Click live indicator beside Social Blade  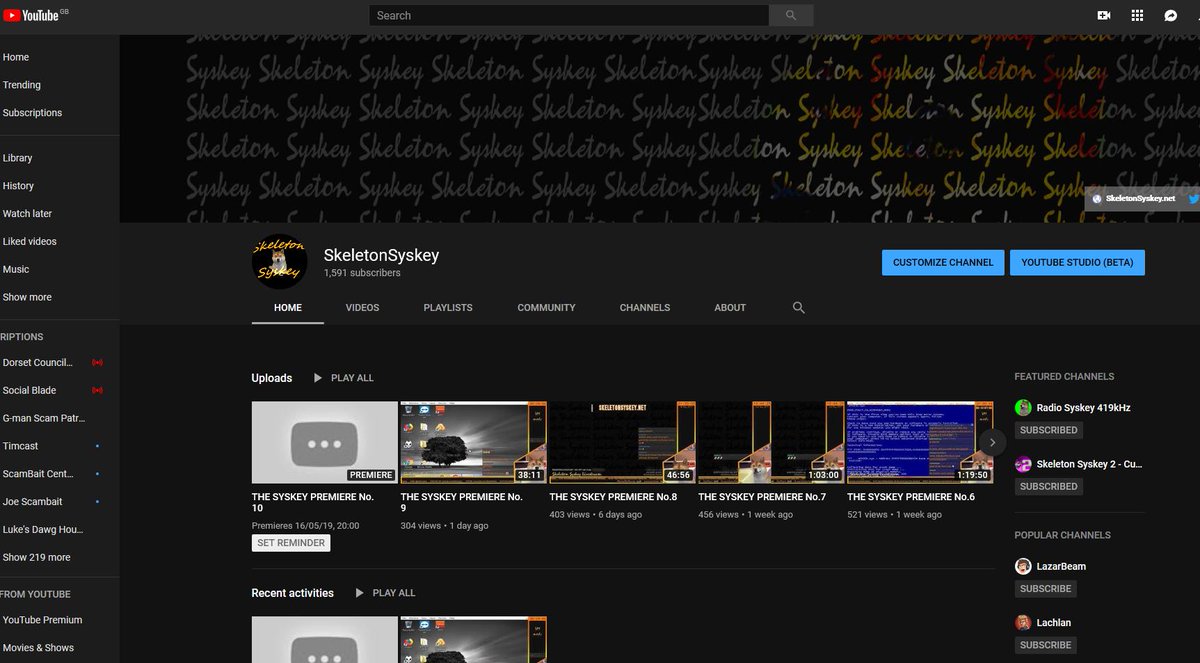(97, 390)
